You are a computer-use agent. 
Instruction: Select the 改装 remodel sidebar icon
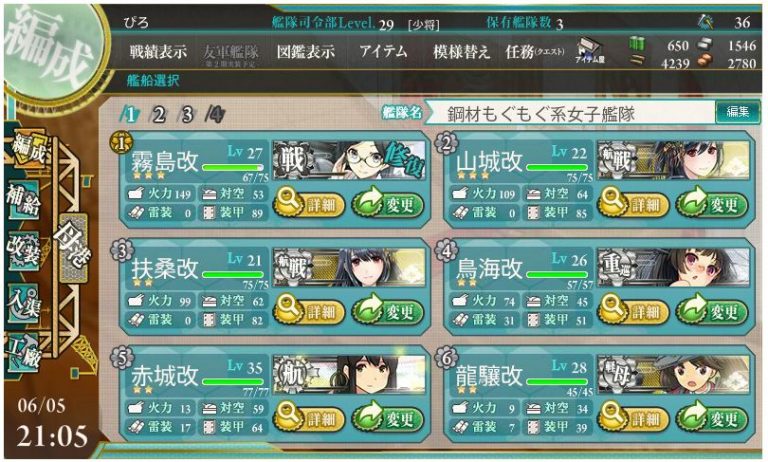coord(23,250)
